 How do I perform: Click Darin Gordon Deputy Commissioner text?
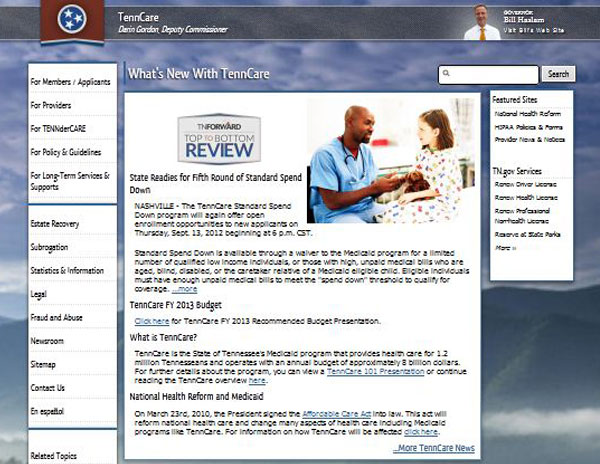pos(173,29)
